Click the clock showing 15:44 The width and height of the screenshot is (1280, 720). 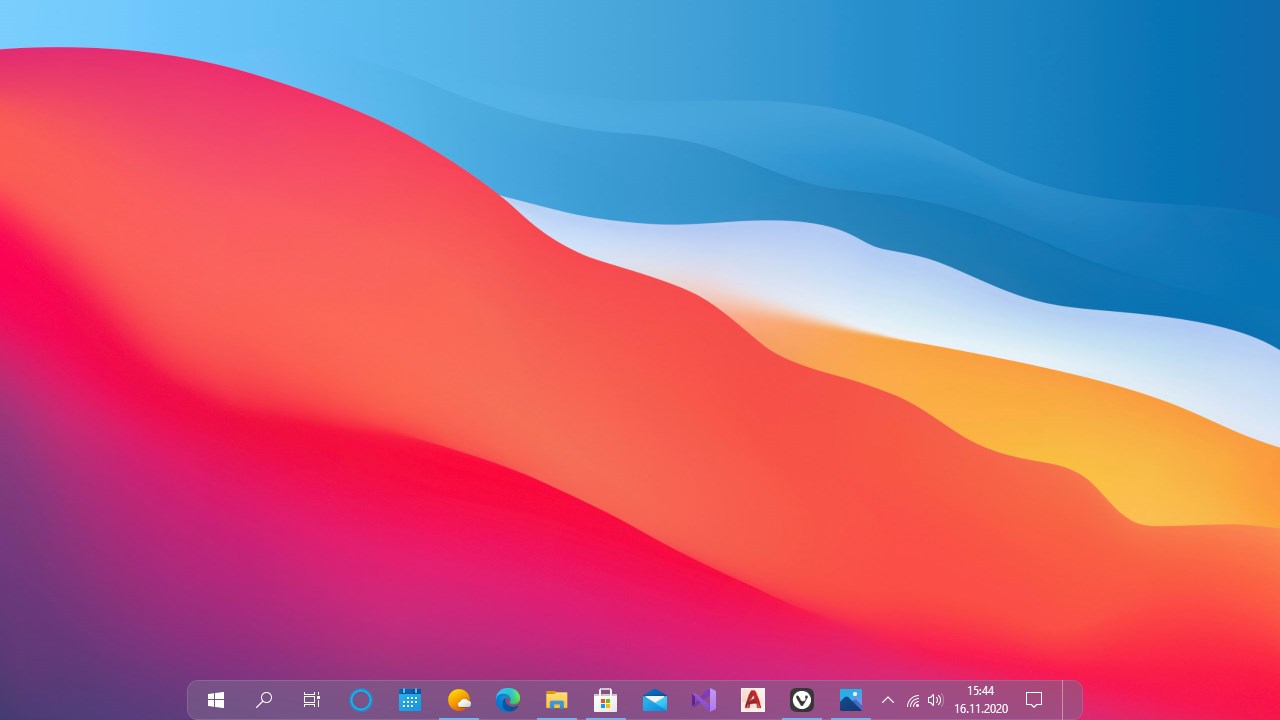tap(980, 691)
